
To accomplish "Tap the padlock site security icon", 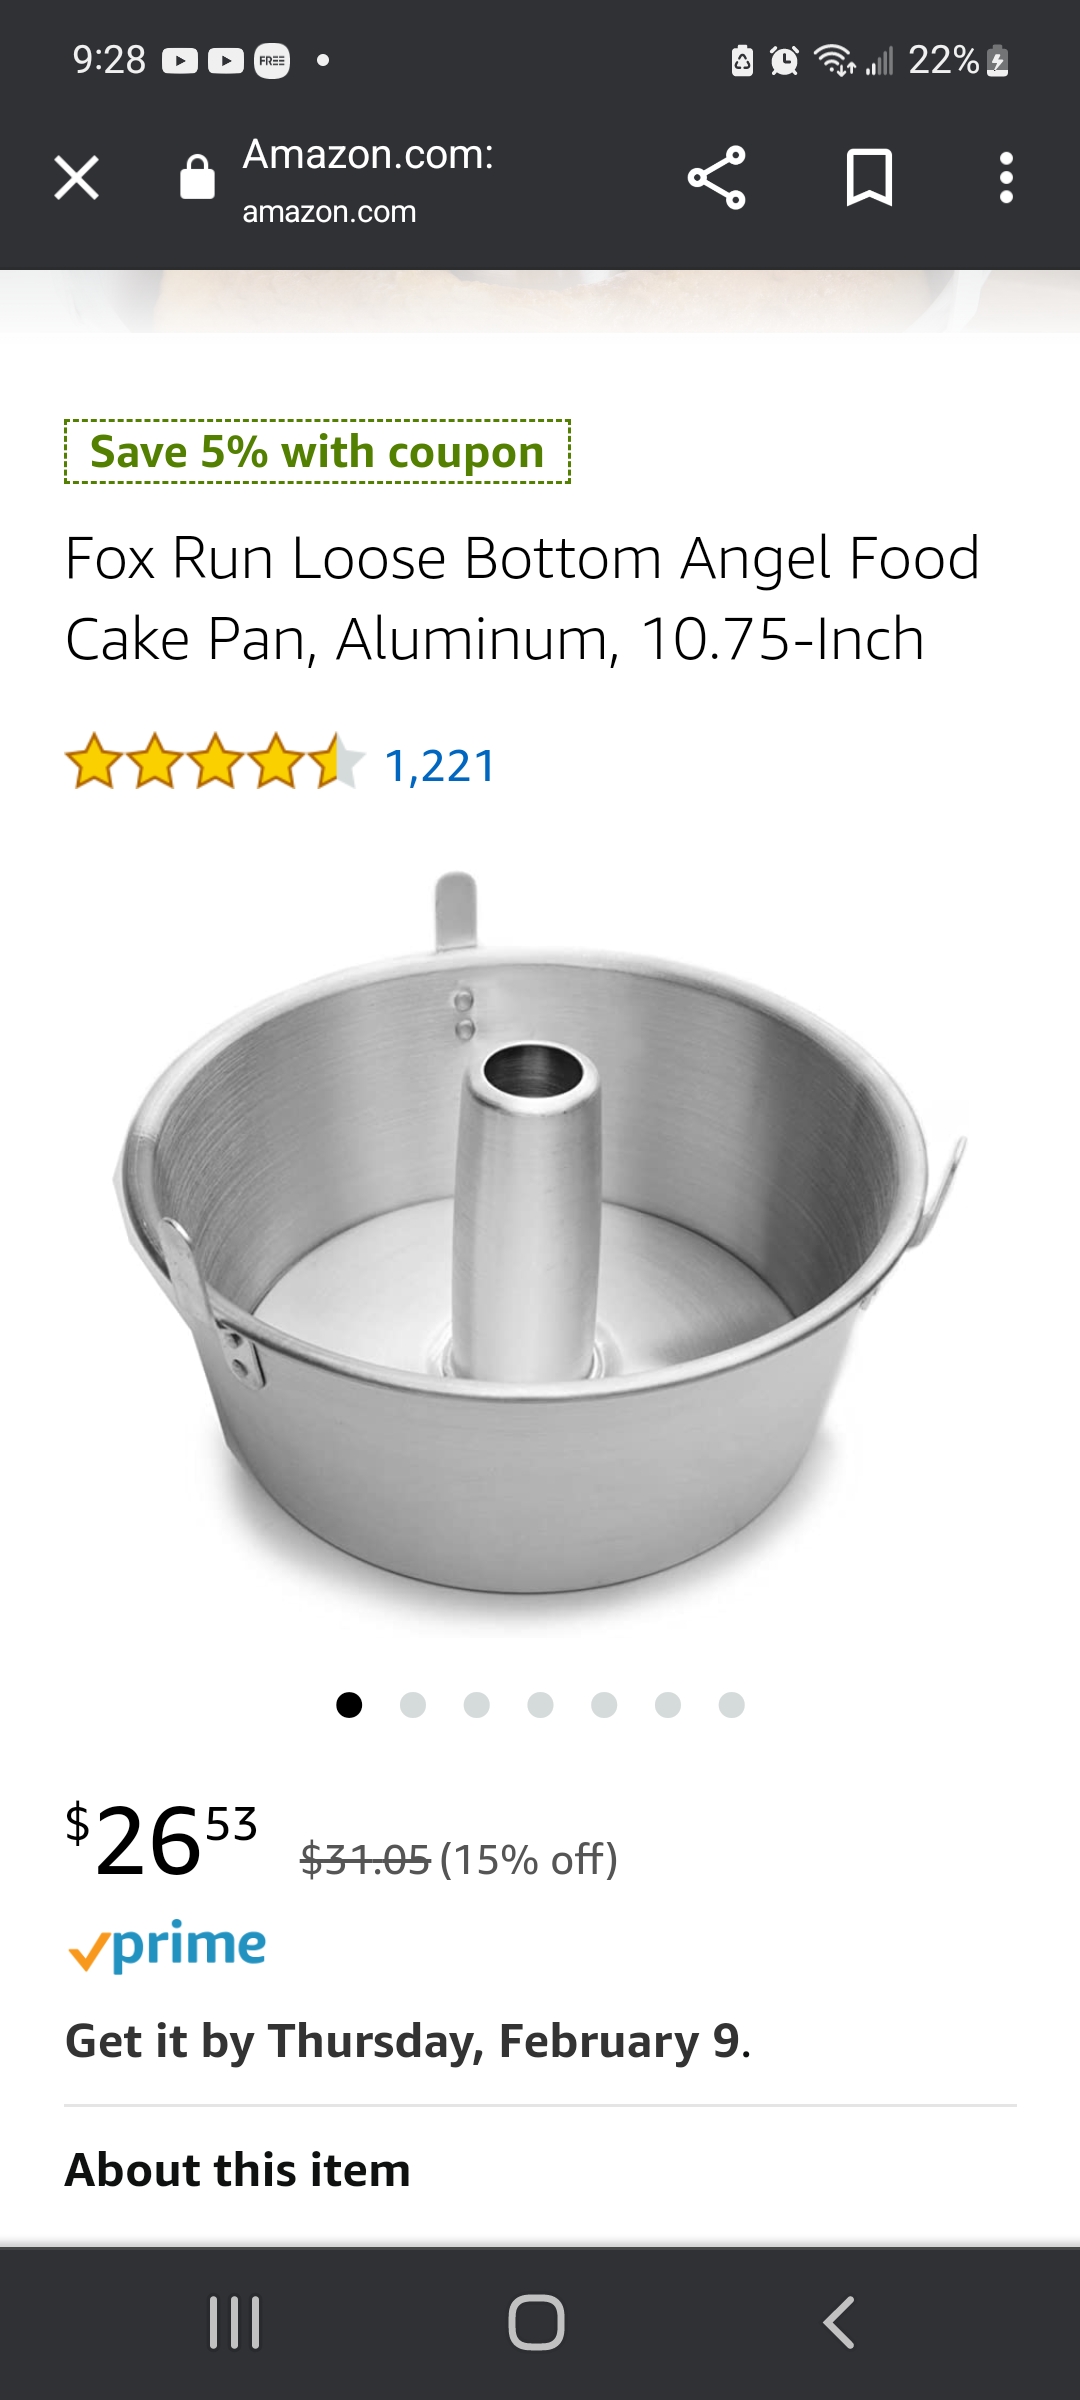I will [197, 178].
